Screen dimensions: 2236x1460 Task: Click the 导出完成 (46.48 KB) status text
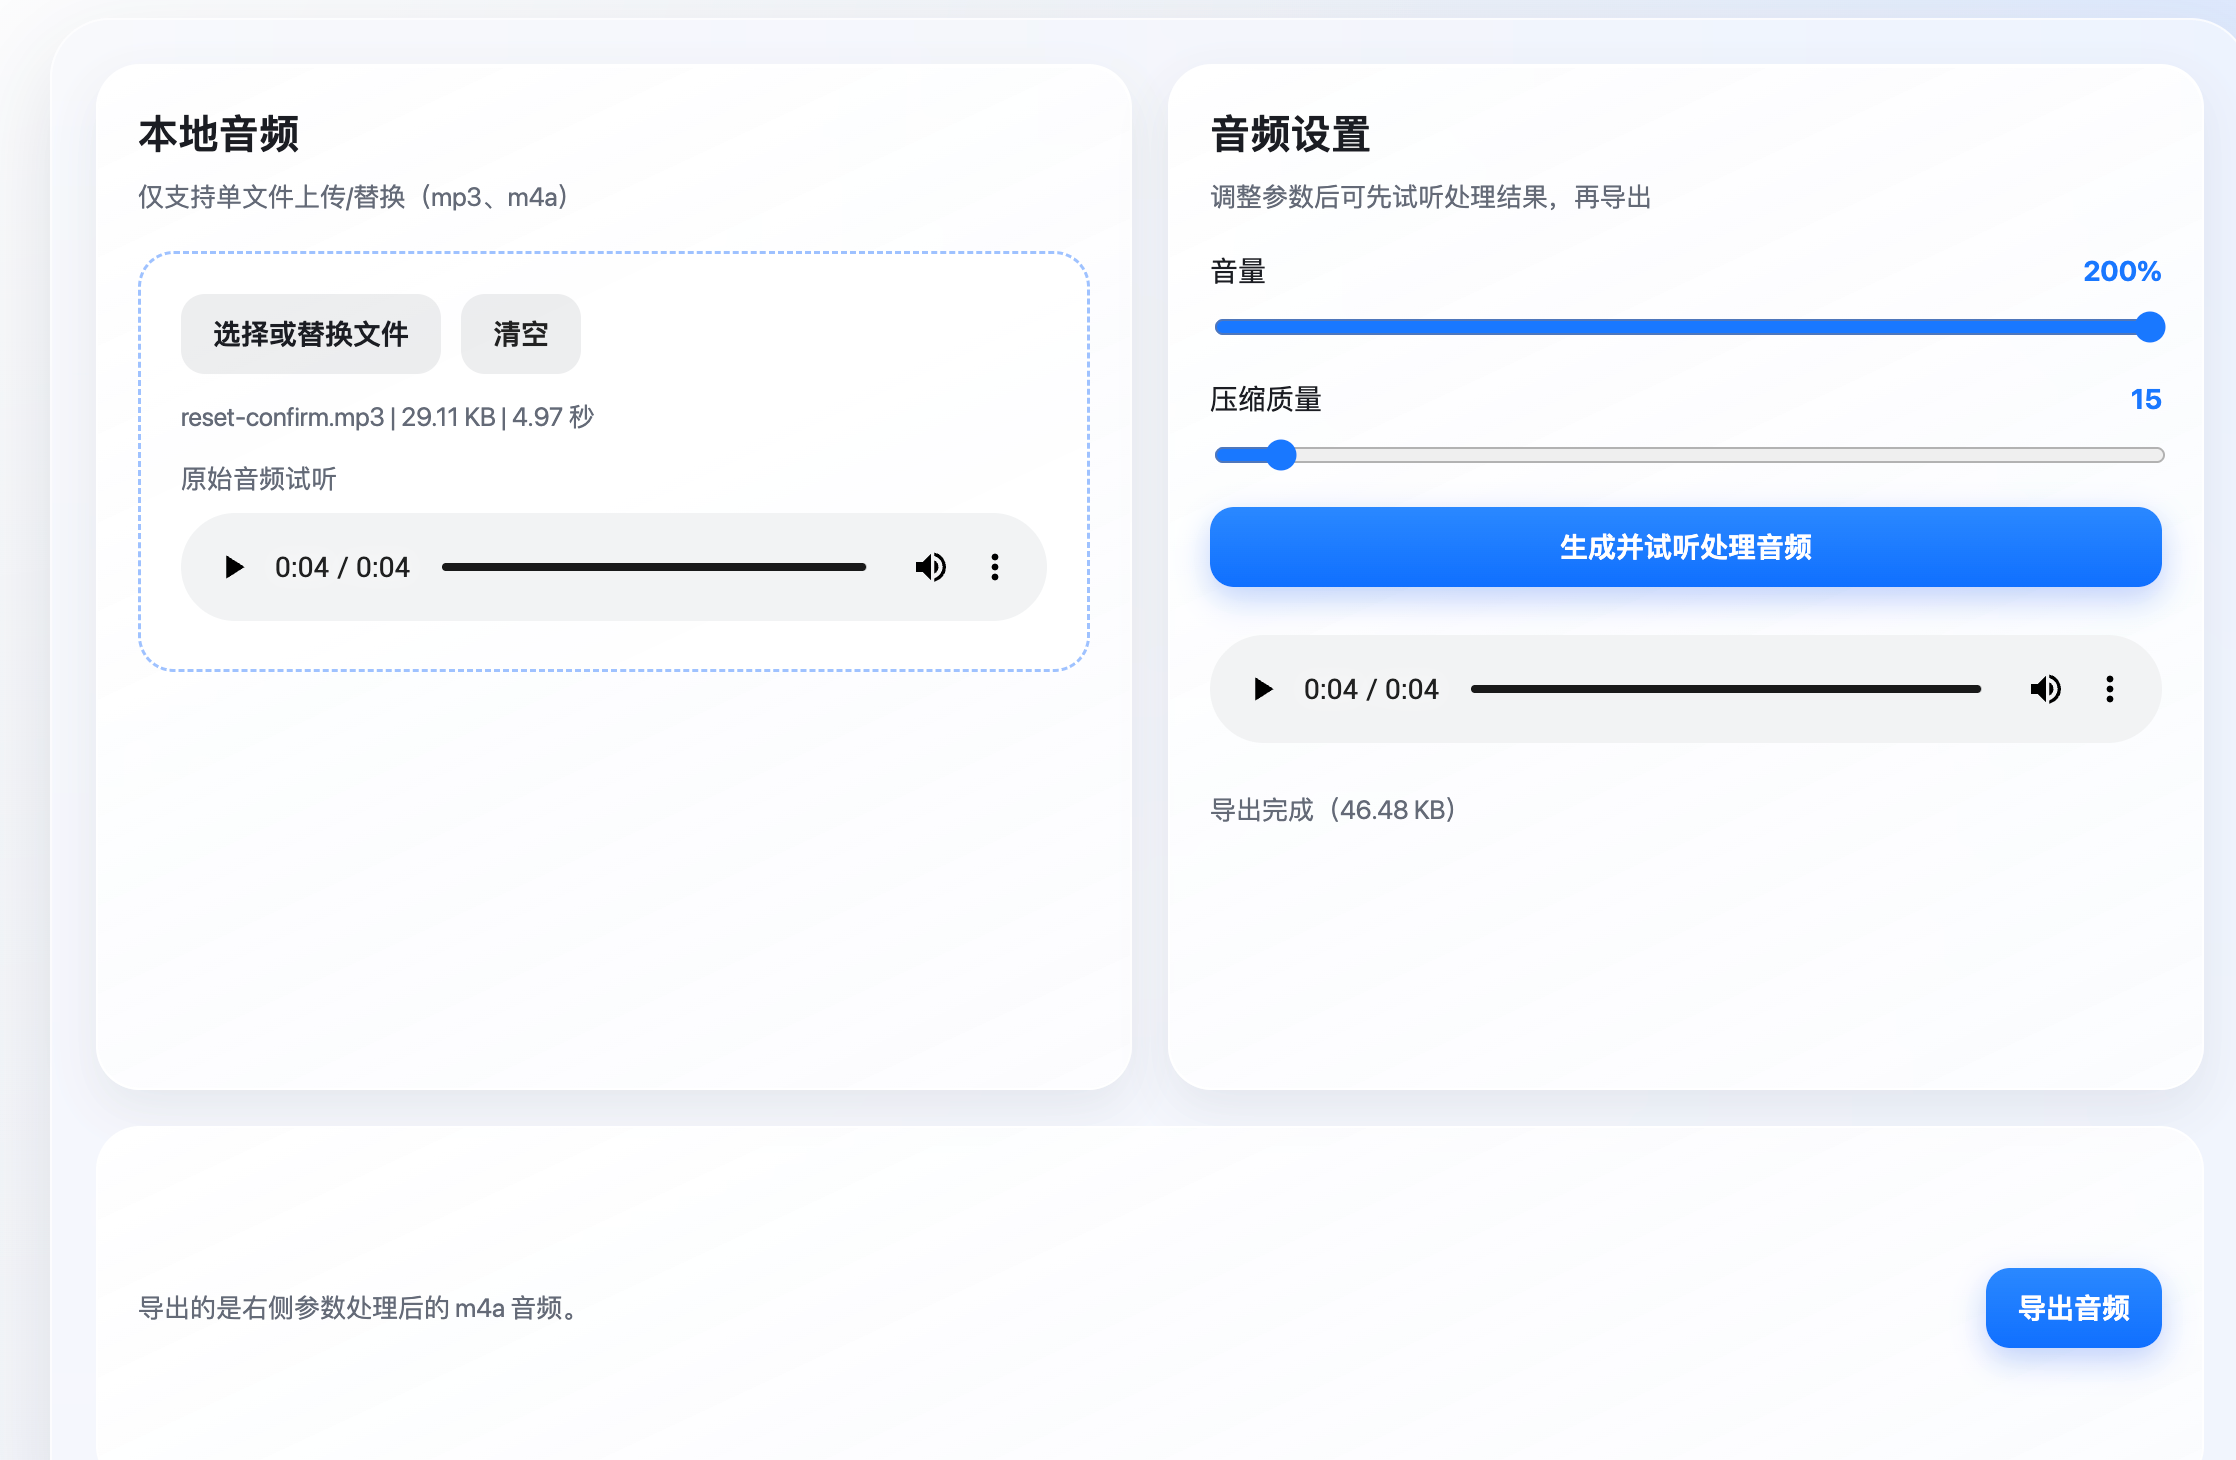point(1333,810)
